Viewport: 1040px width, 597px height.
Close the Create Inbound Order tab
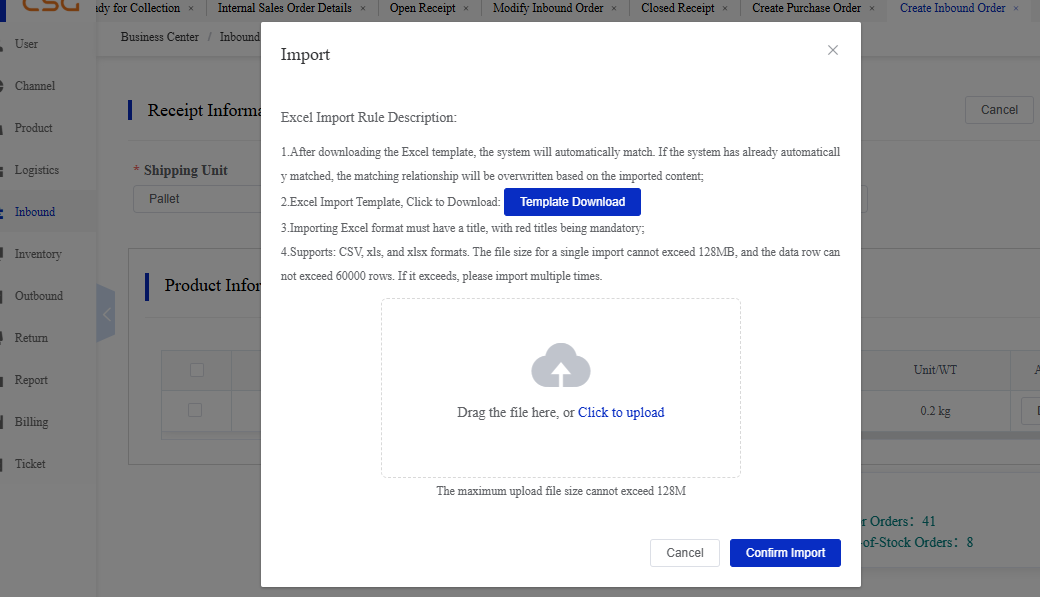(1015, 9)
